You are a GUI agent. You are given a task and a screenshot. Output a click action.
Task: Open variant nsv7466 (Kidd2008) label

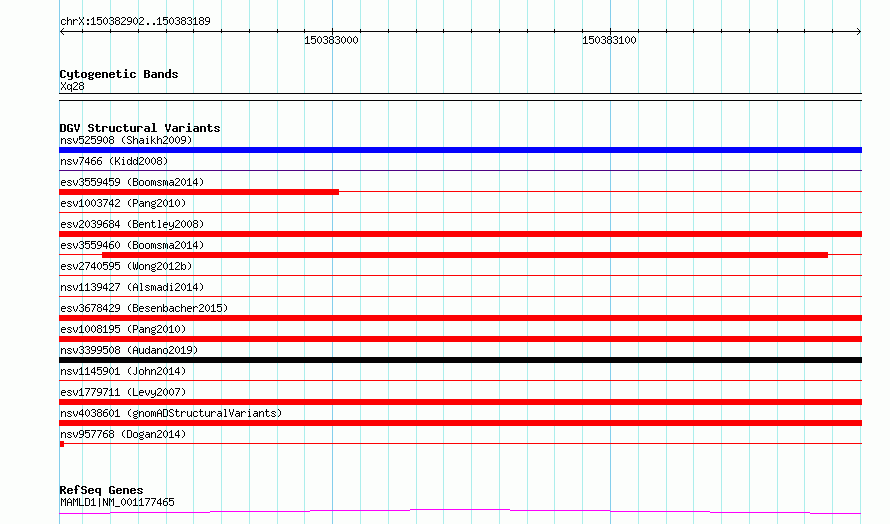114,161
